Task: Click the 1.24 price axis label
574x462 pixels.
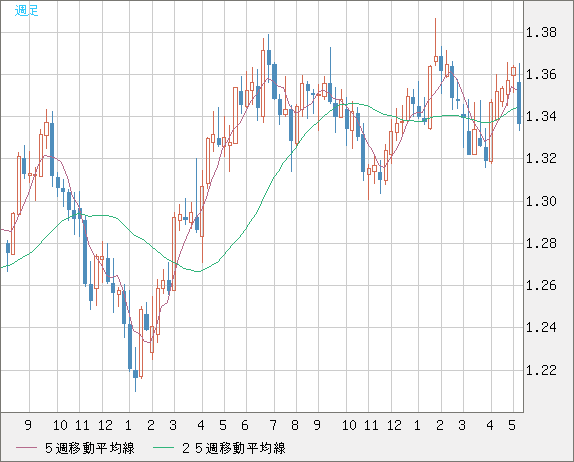Action: pyautogui.click(x=541, y=327)
